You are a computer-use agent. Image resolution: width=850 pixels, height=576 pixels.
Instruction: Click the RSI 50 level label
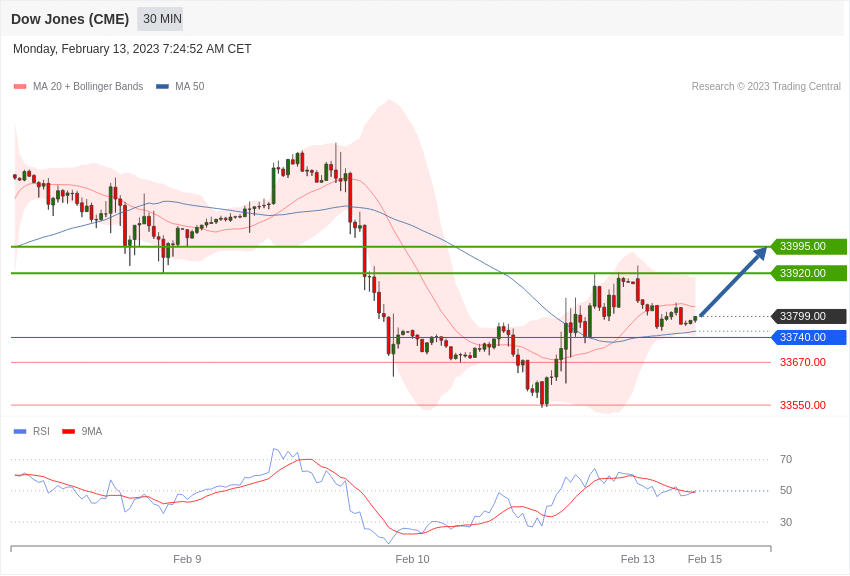pos(786,490)
